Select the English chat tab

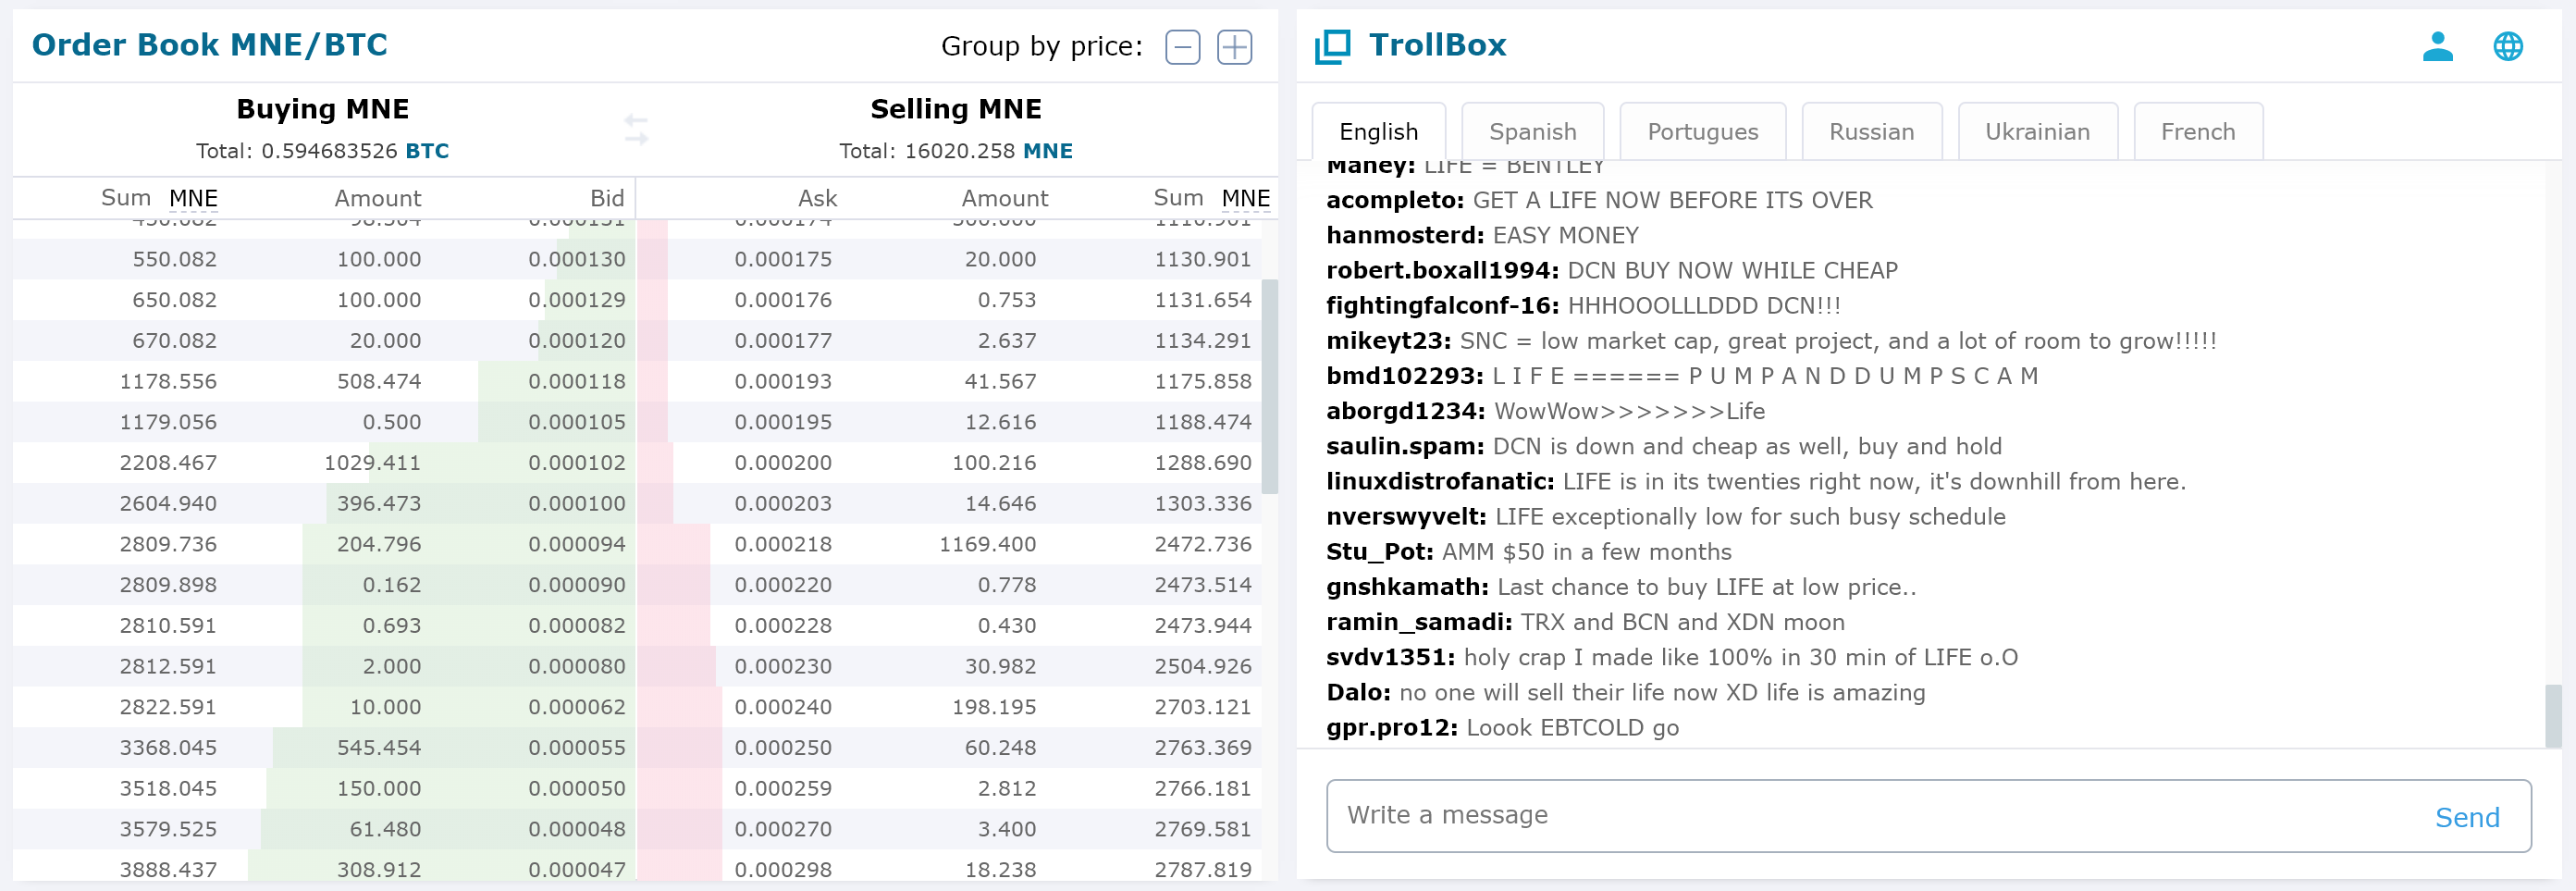pos(1379,131)
